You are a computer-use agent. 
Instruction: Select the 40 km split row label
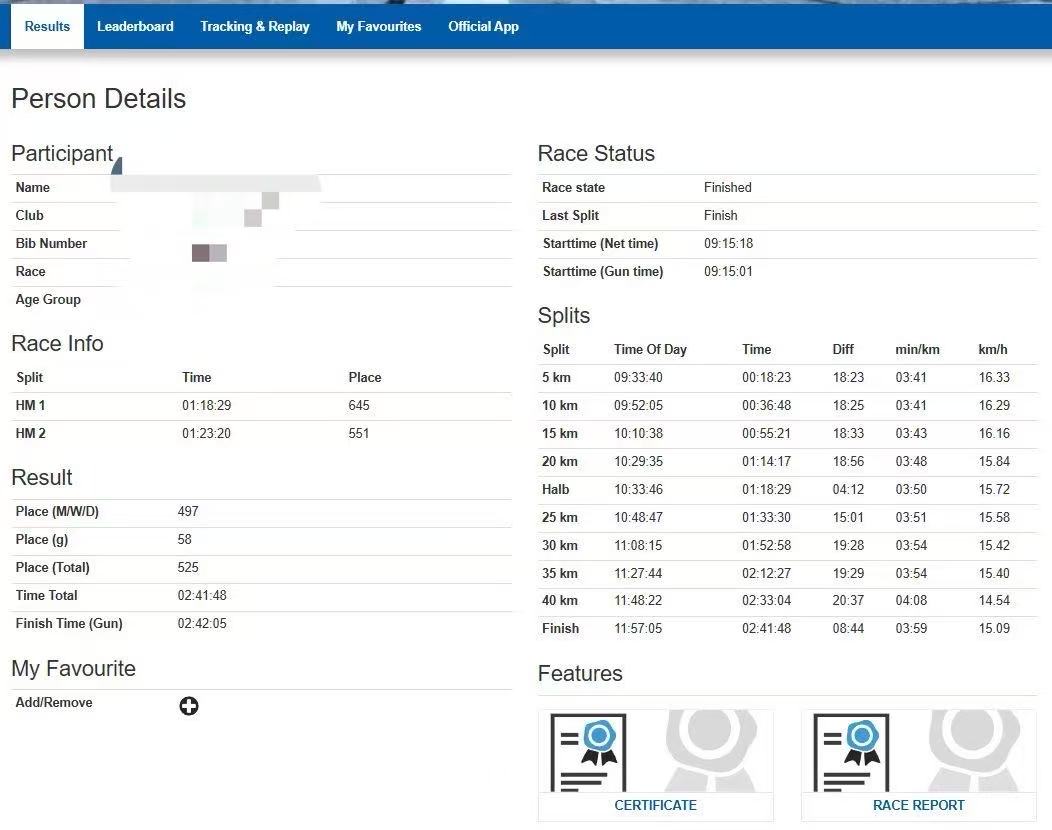(x=560, y=600)
